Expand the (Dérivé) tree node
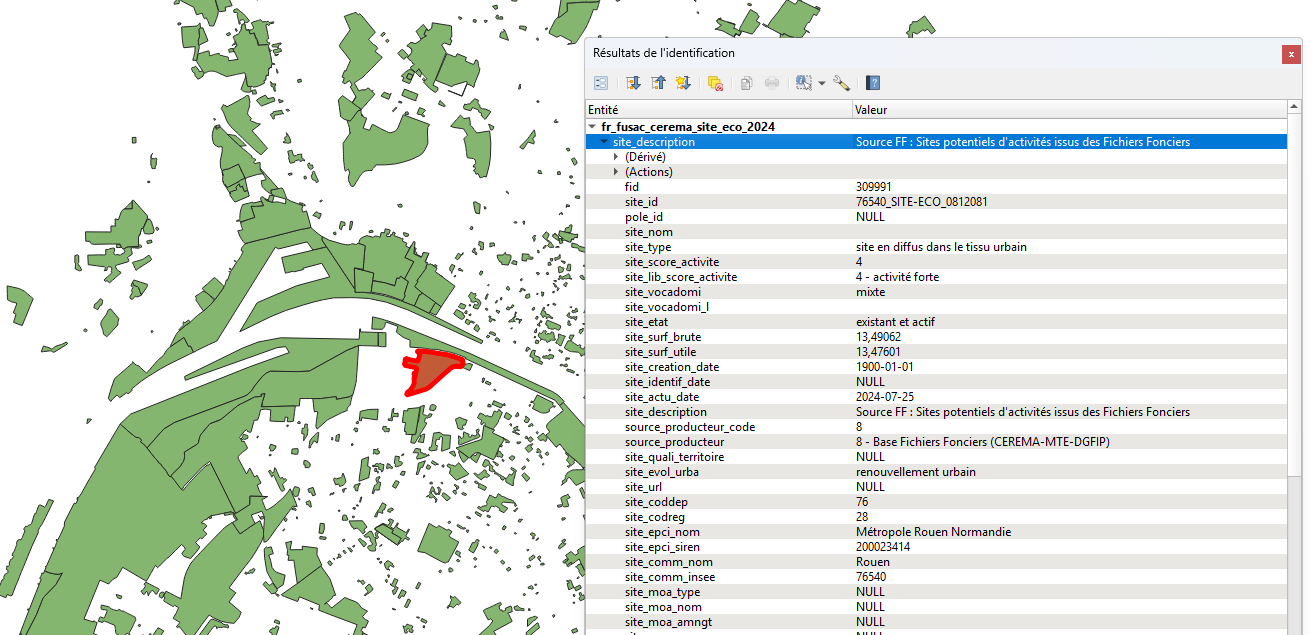Screen dimensions: 1311x635 [616, 157]
